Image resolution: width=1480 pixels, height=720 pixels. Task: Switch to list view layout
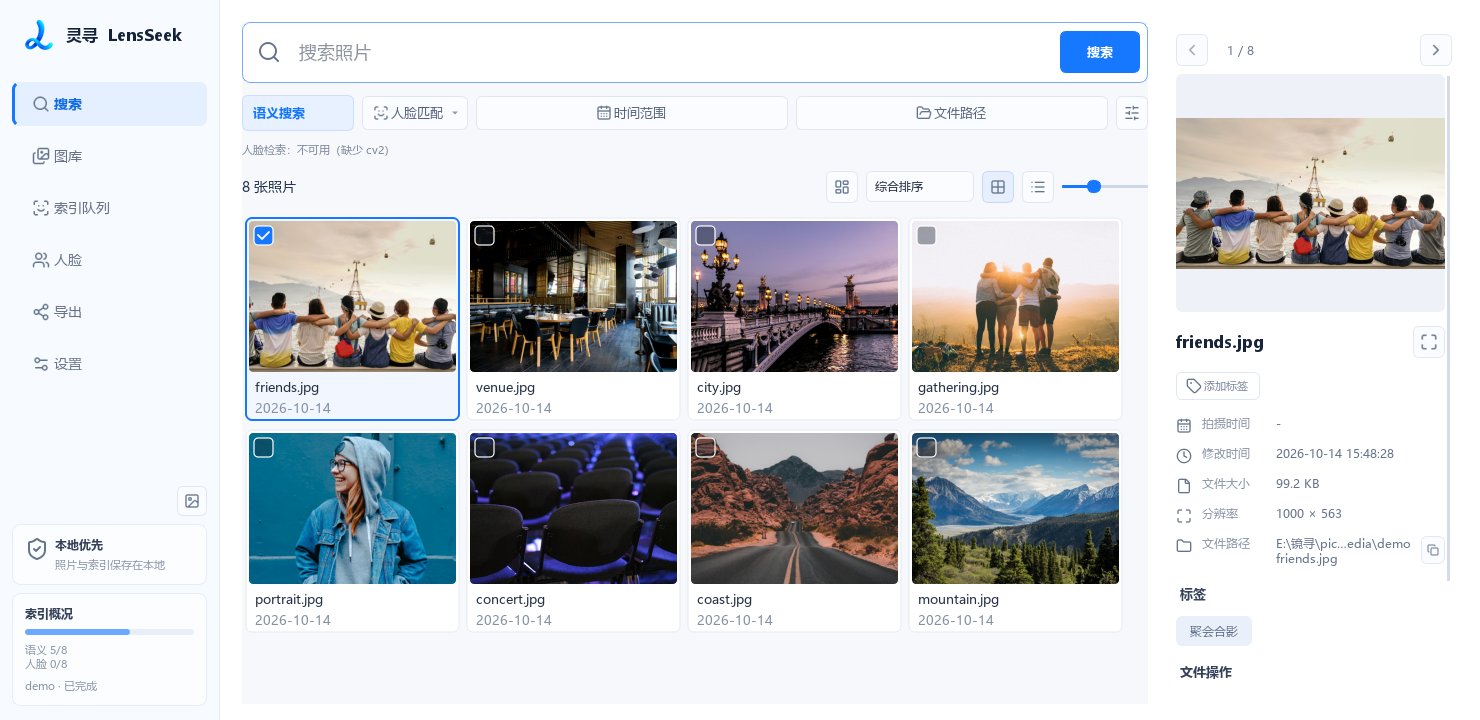1038,187
